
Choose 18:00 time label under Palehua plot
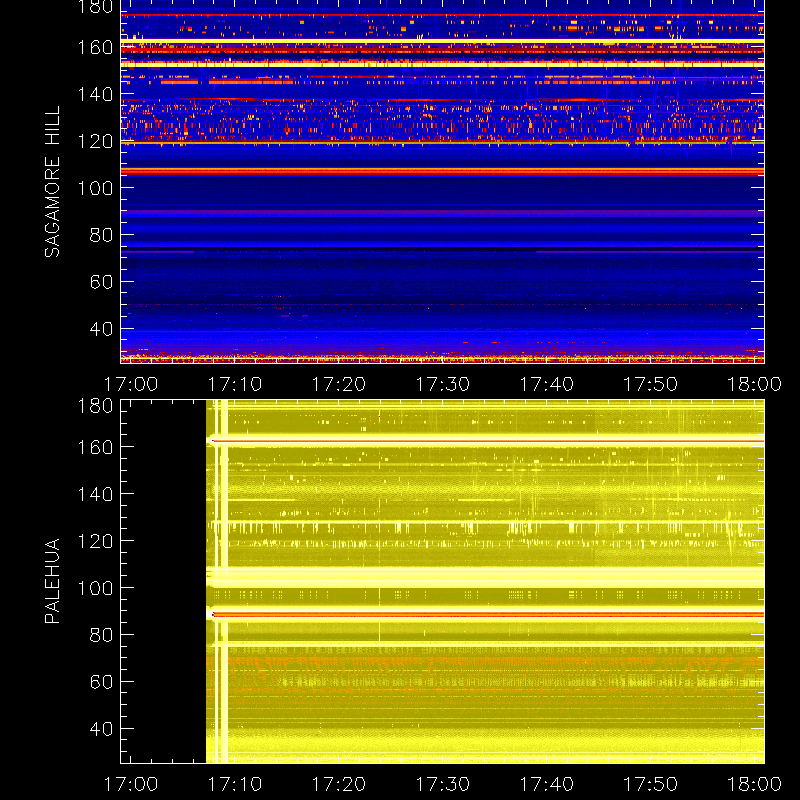(755, 784)
